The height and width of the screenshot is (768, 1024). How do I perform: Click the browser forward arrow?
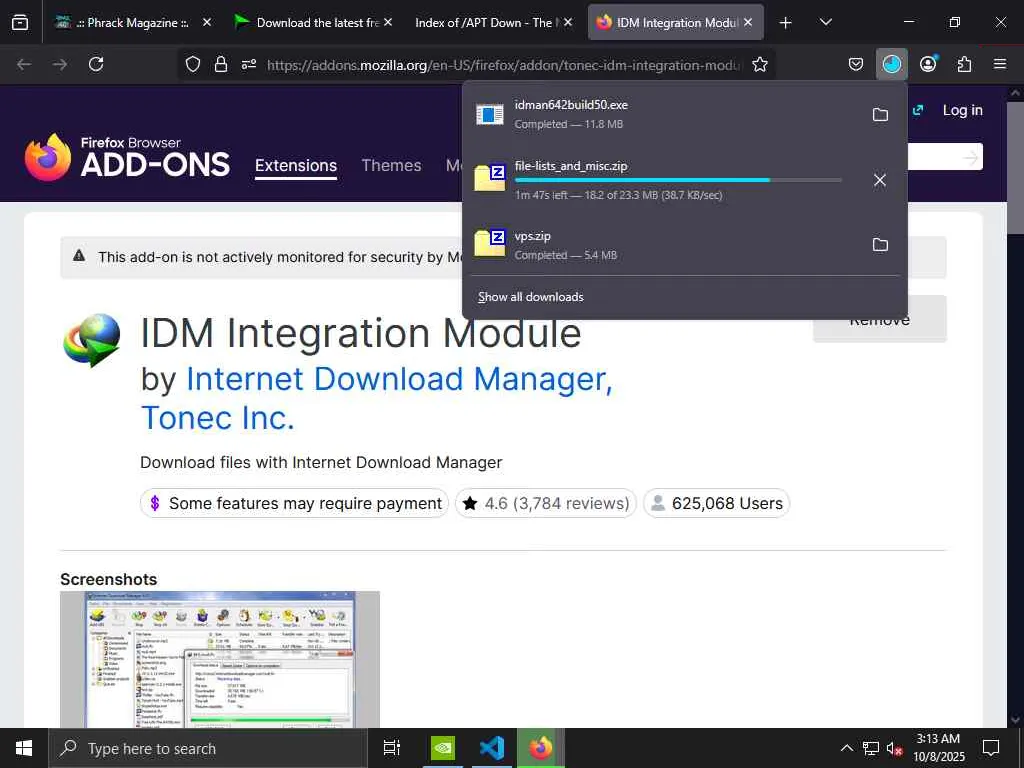(60, 64)
